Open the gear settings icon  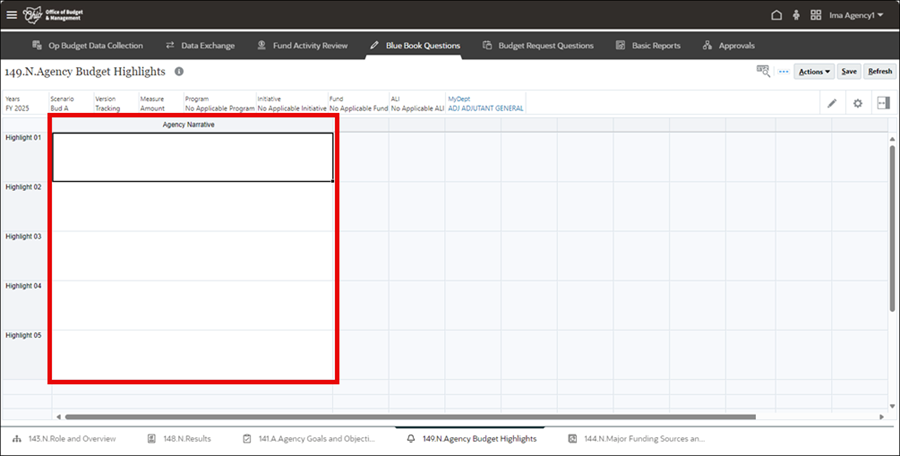[857, 103]
